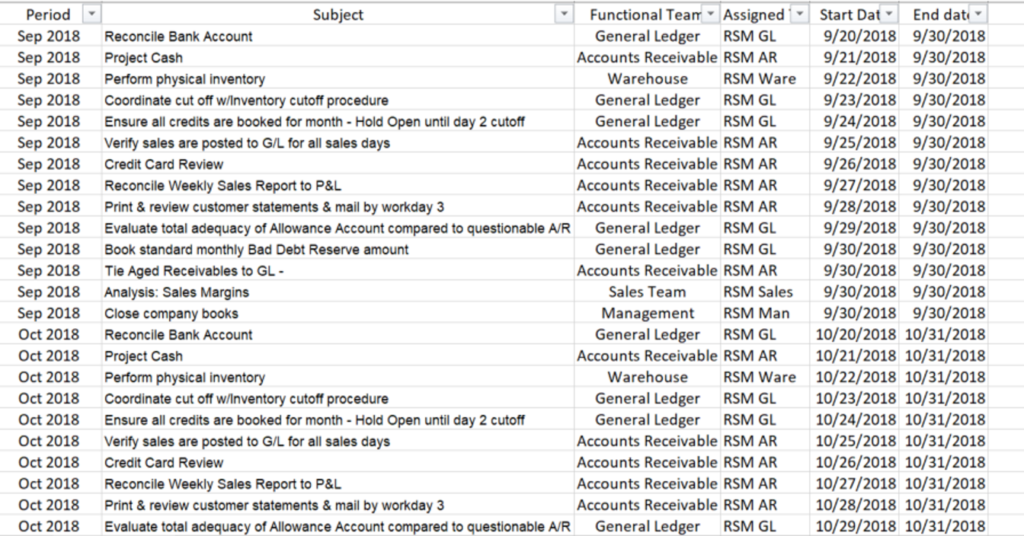The width and height of the screenshot is (1024, 536).
Task: Select the 'Analysis: Sales Margins' cell
Action: point(177,292)
